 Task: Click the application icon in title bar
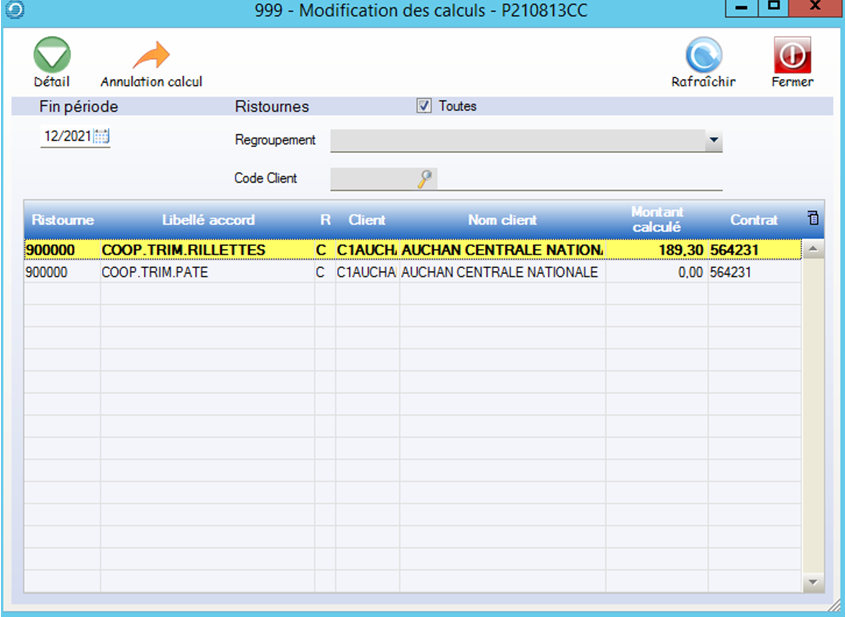pos(11,11)
